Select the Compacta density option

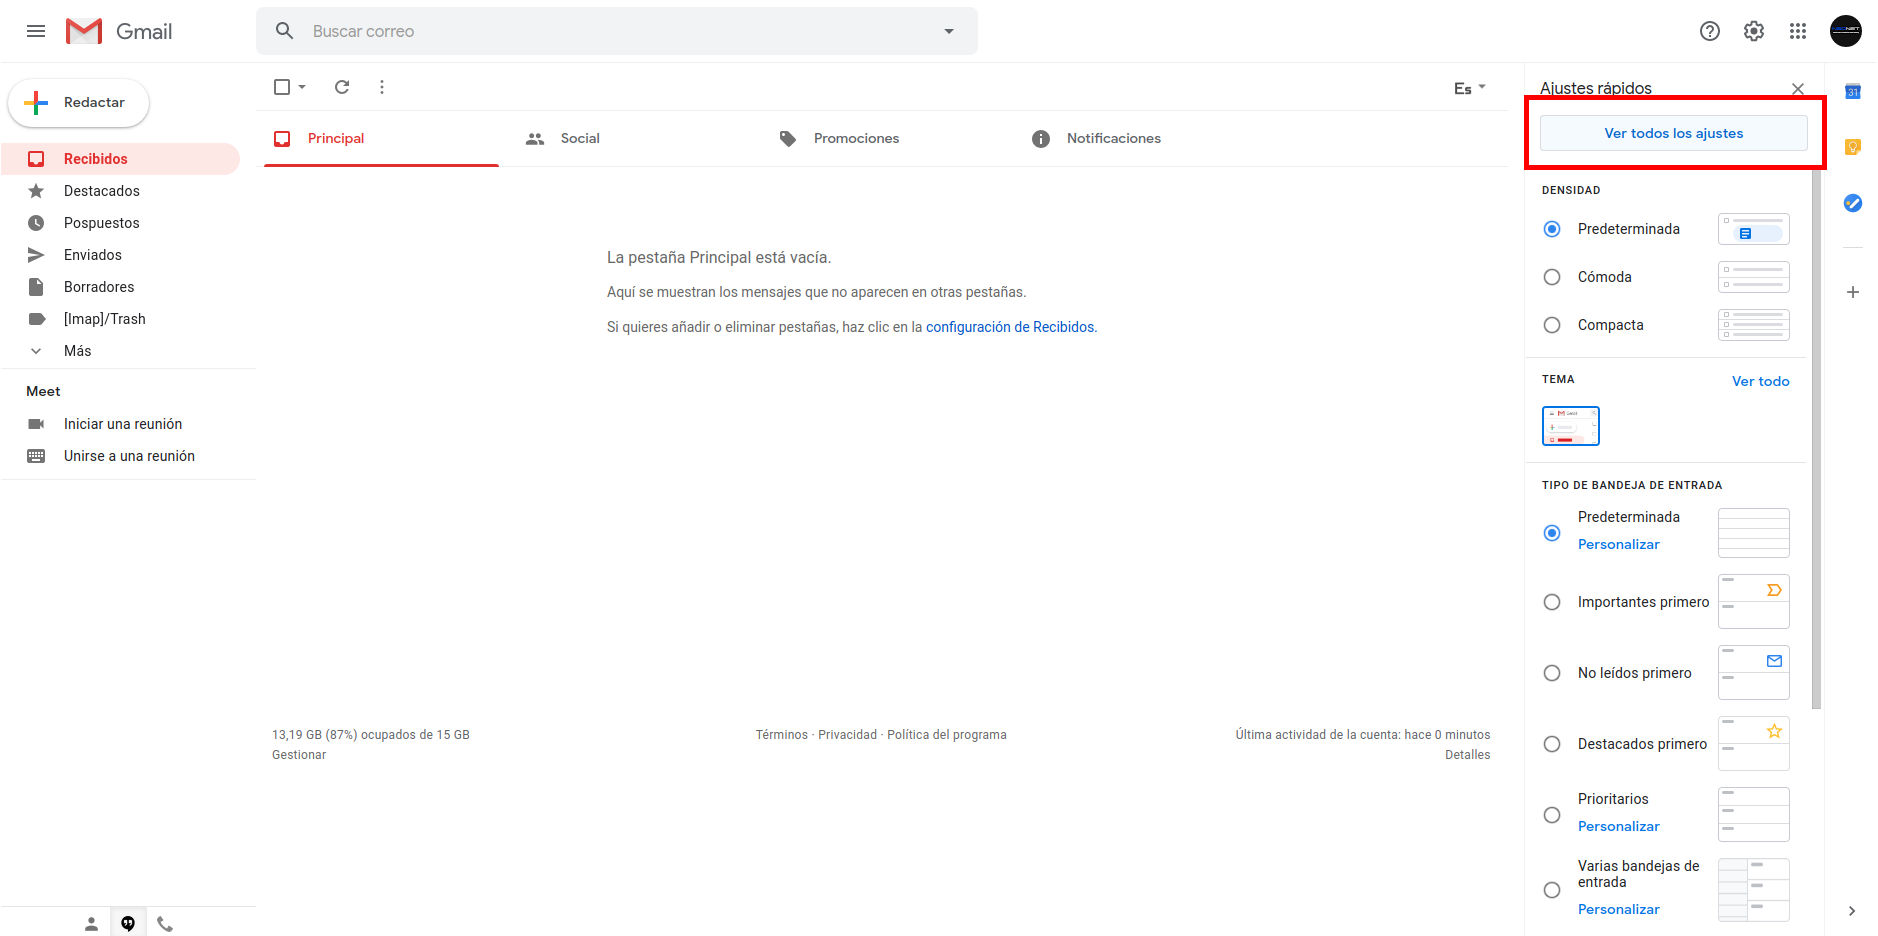(1552, 325)
